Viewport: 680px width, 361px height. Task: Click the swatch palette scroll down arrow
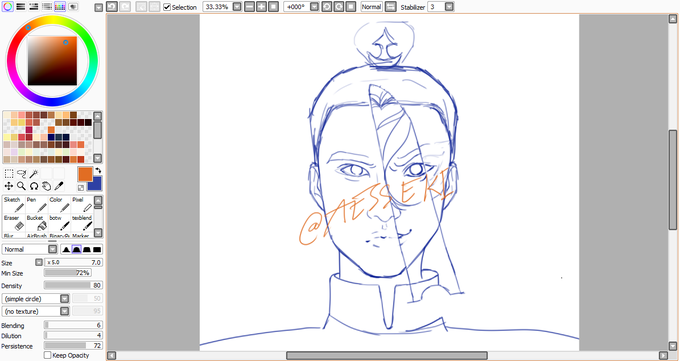coord(98,158)
